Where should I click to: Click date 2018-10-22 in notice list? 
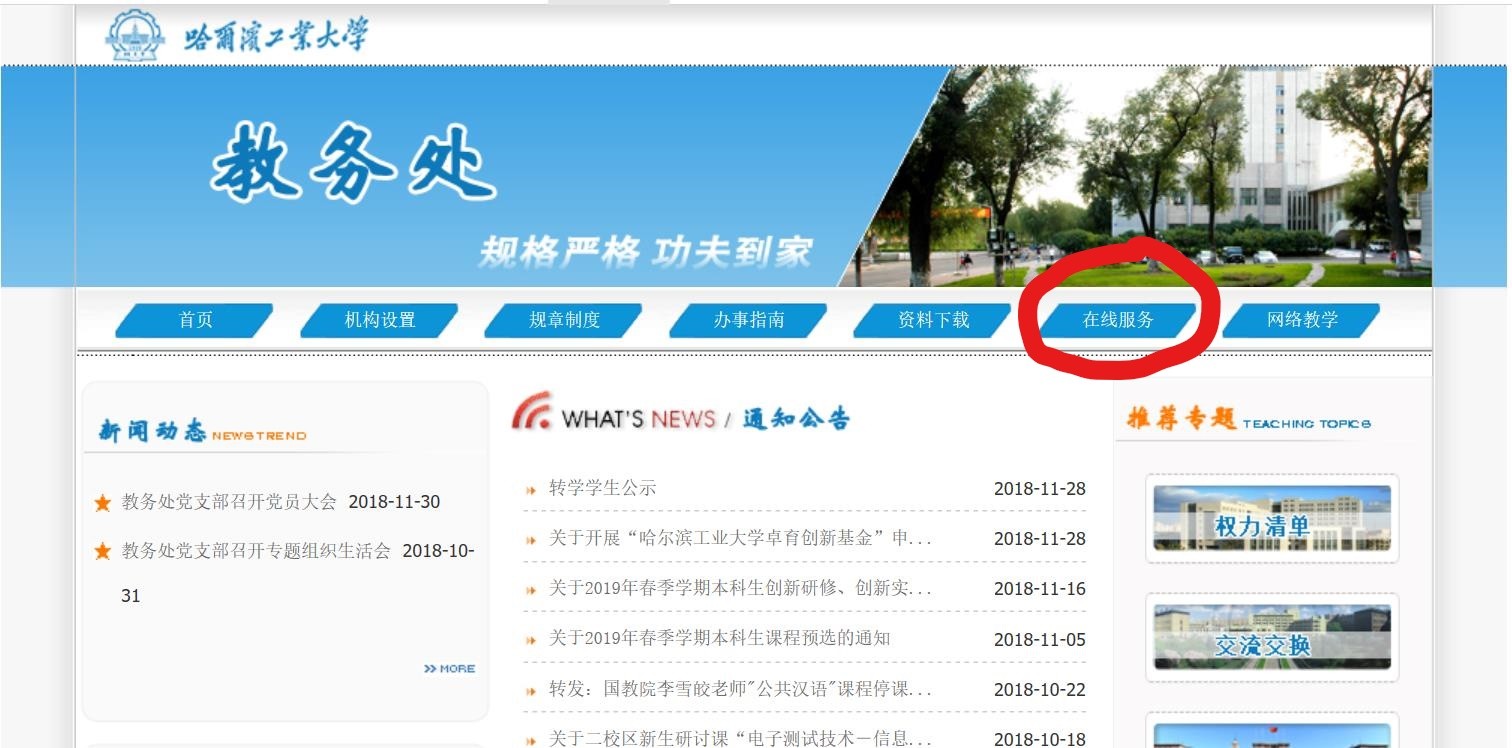point(1040,690)
